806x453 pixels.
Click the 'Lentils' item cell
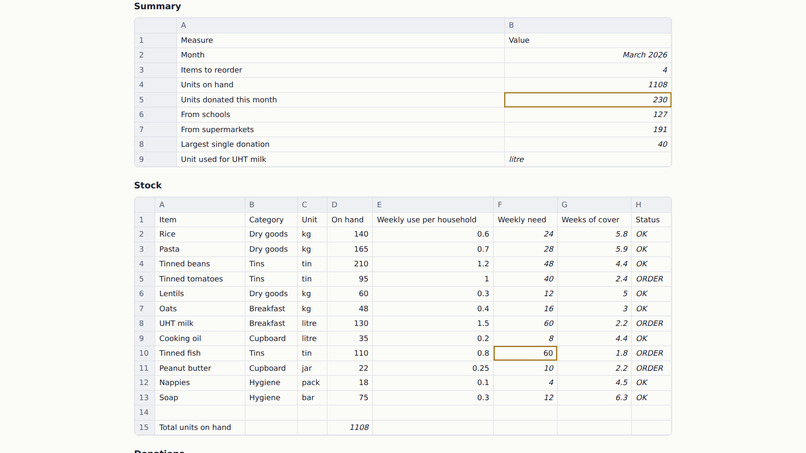pyautogui.click(x=200, y=294)
